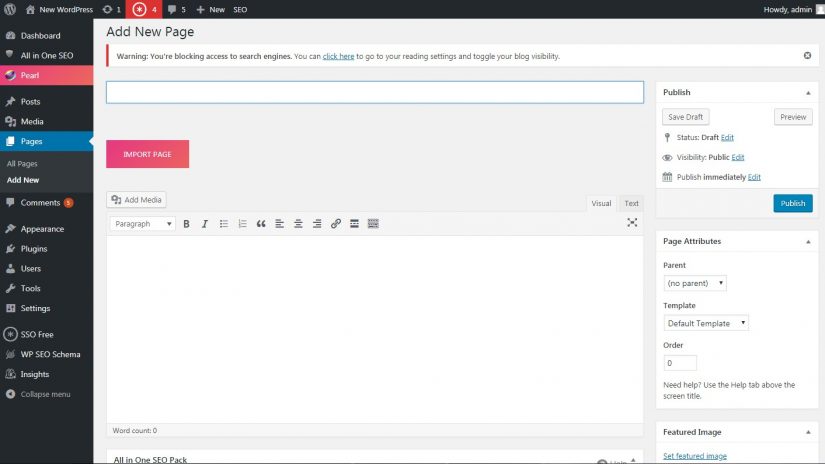
Task: Open the Default Template dropdown
Action: click(x=706, y=323)
